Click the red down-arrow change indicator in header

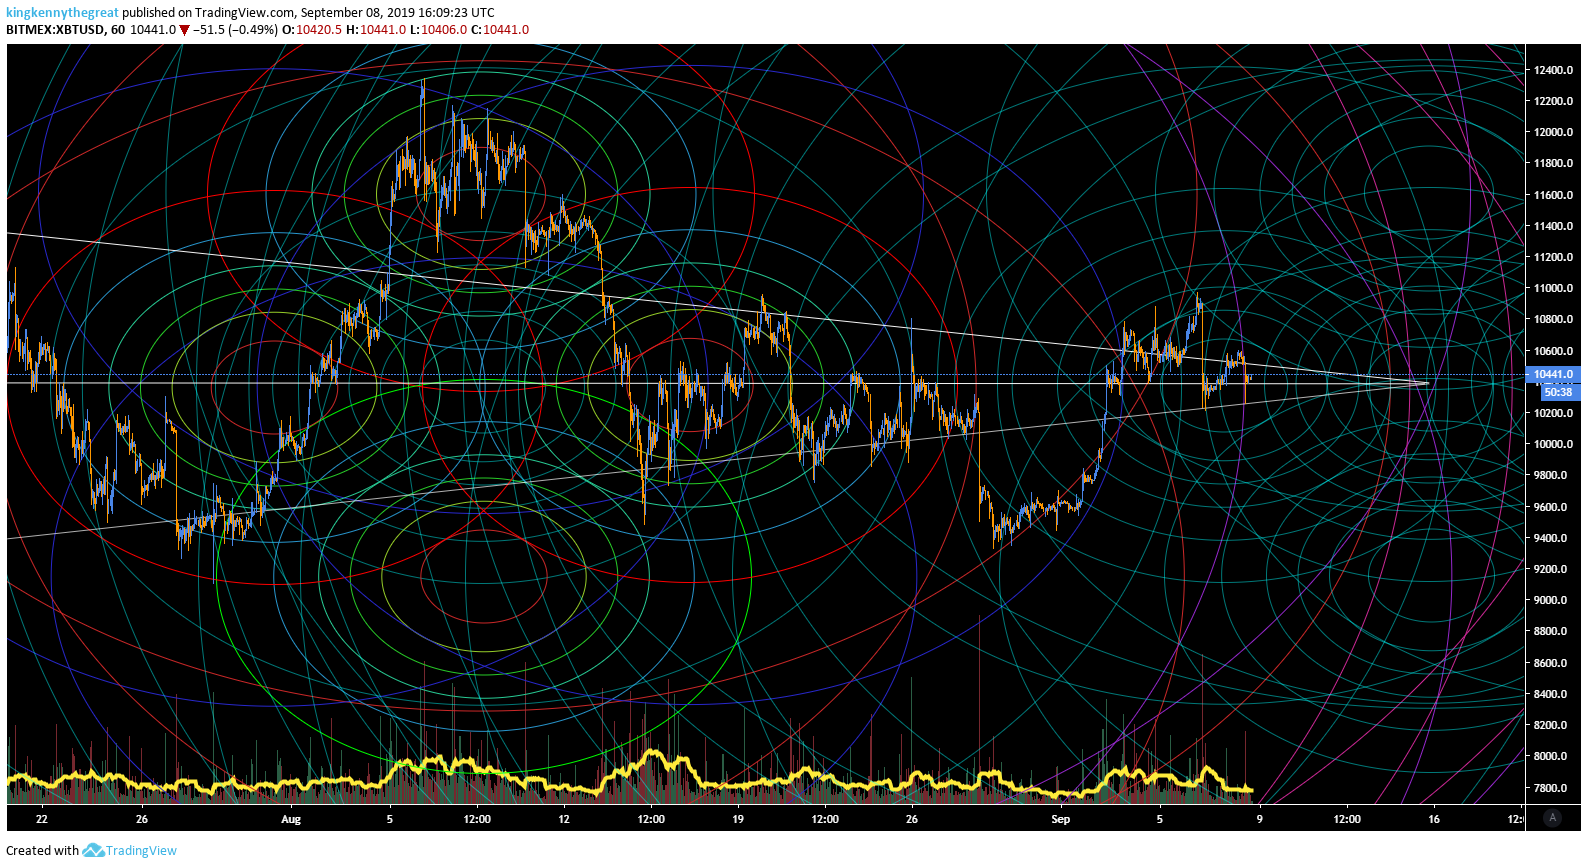pyautogui.click(x=184, y=30)
